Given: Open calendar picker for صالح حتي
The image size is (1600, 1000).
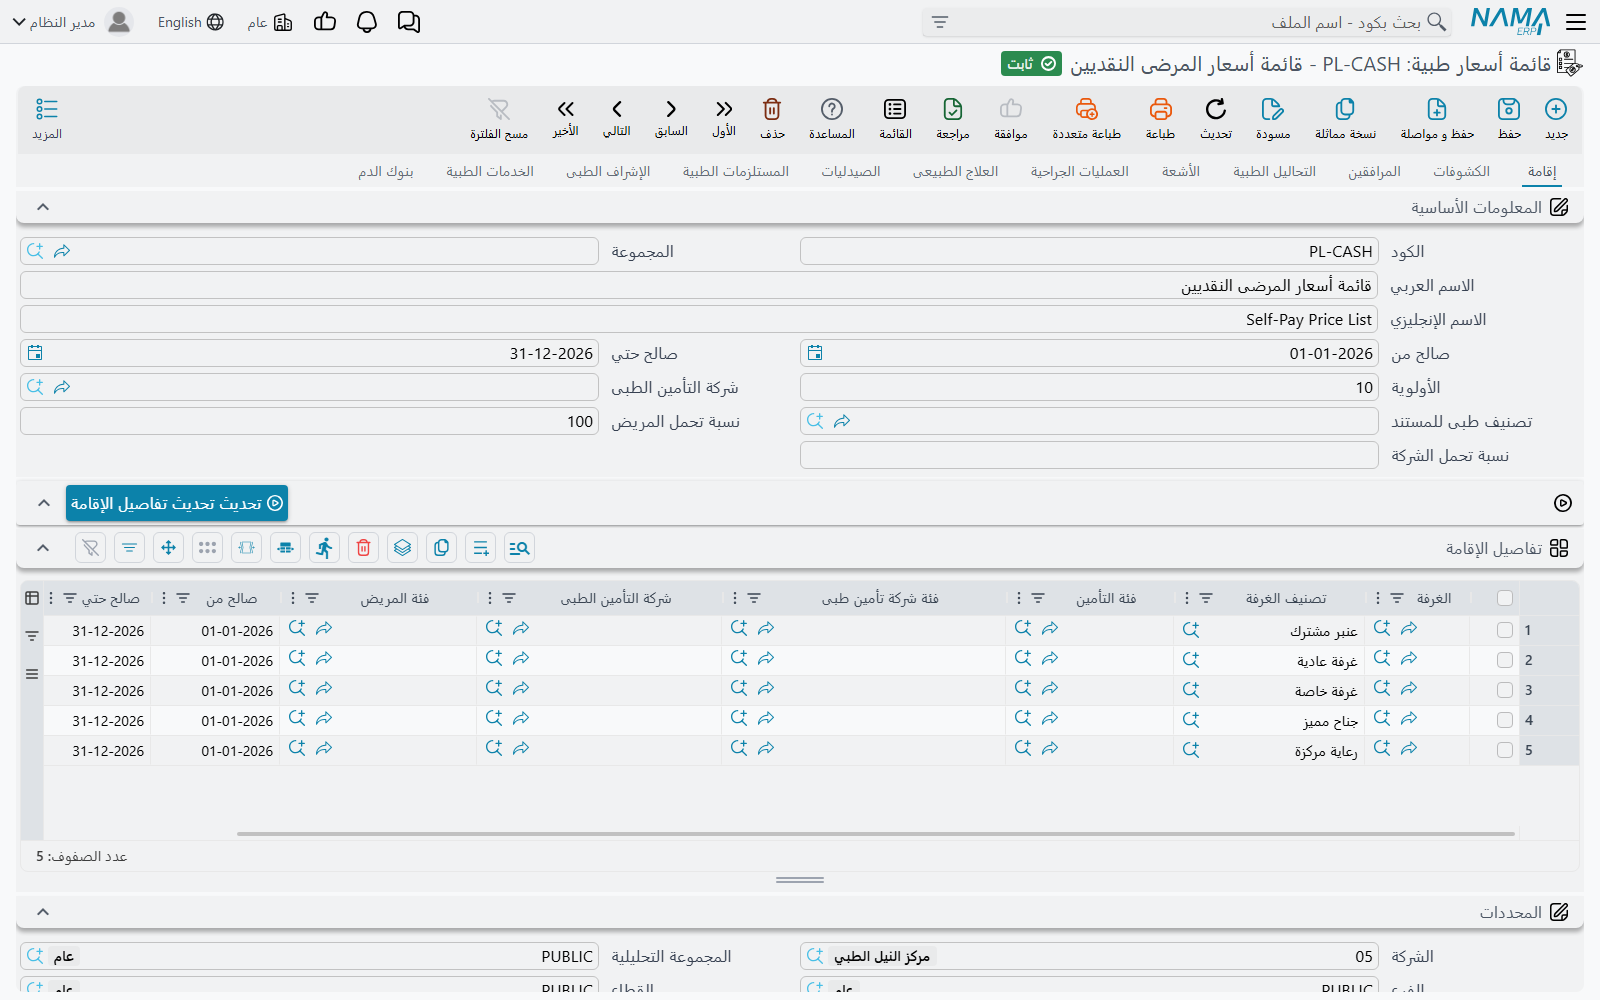Looking at the screenshot, I should 35,353.
